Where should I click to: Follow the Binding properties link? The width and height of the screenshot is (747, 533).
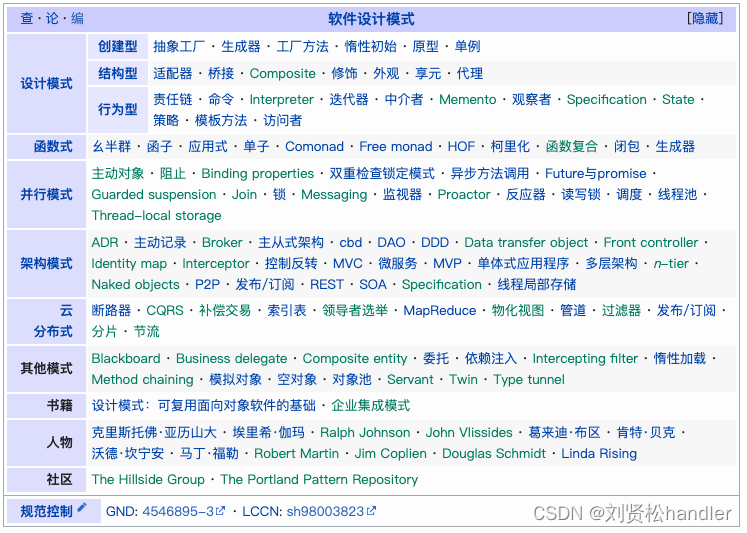pos(258,173)
